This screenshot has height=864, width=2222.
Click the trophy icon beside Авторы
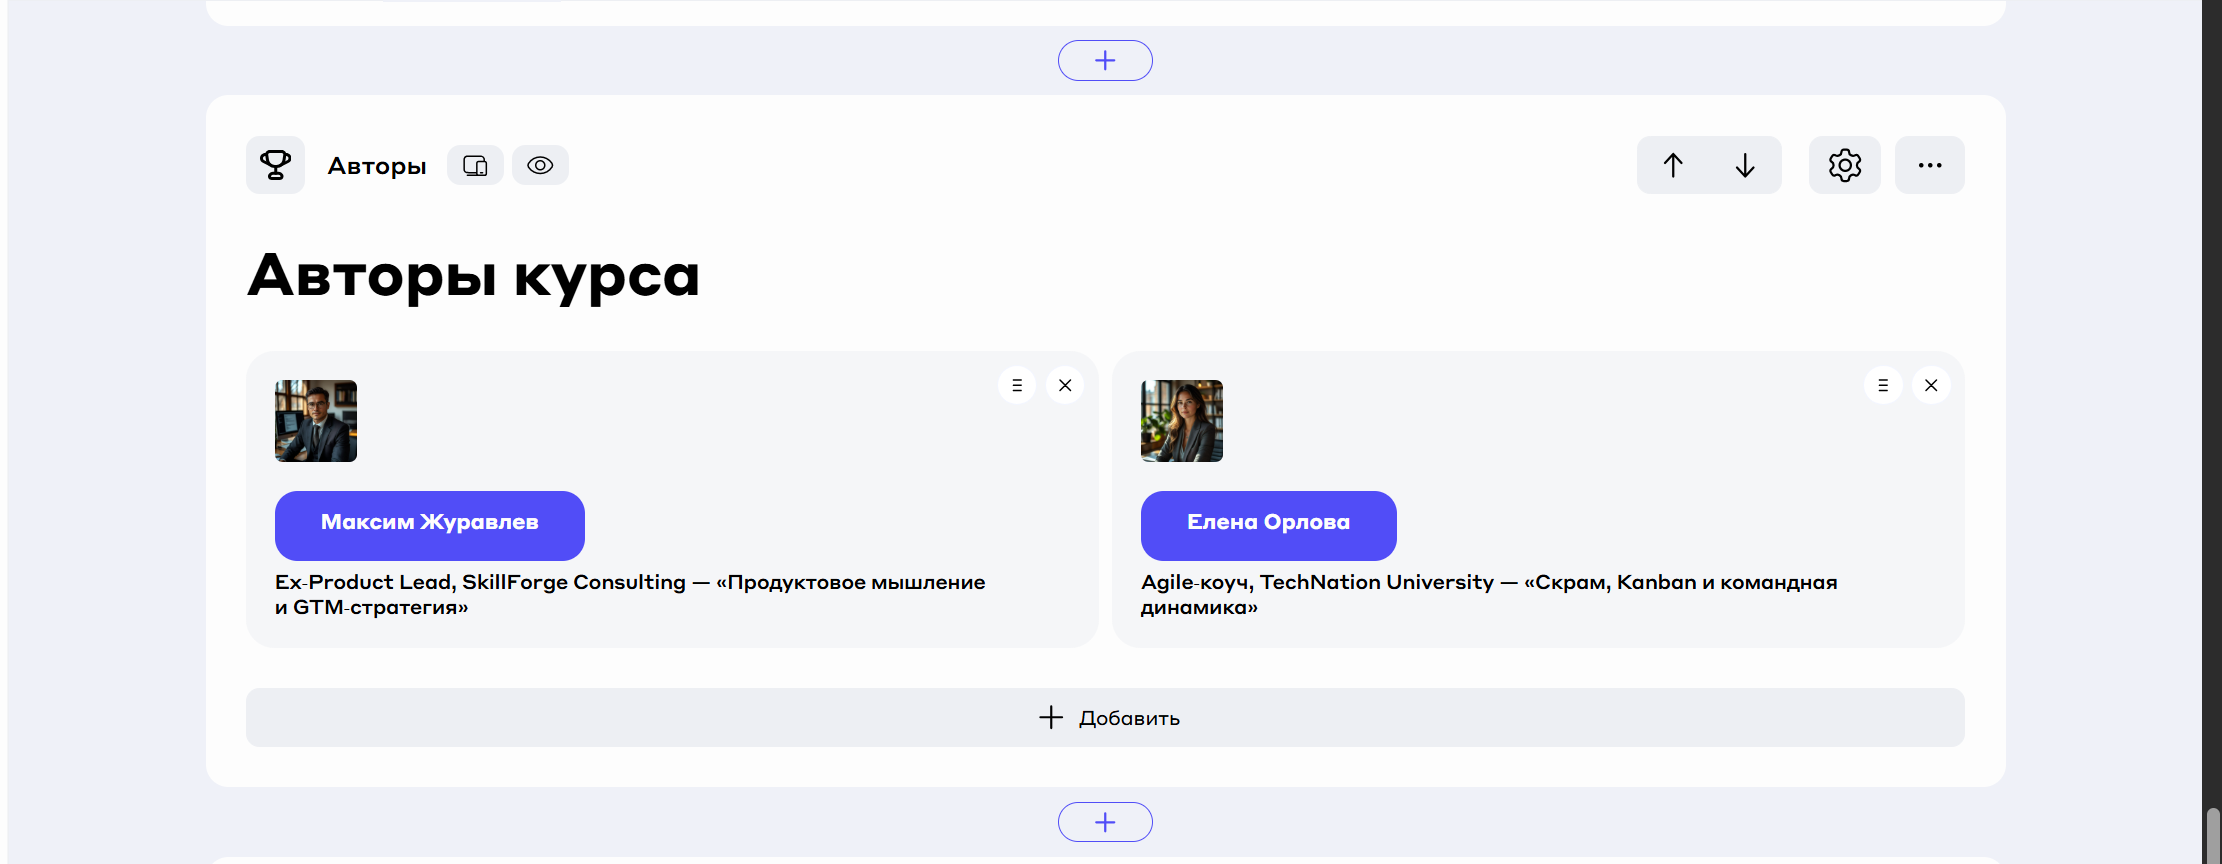point(275,165)
